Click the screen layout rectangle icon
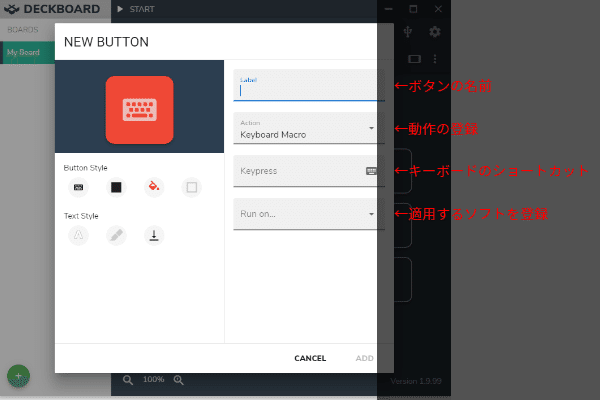 (414, 59)
